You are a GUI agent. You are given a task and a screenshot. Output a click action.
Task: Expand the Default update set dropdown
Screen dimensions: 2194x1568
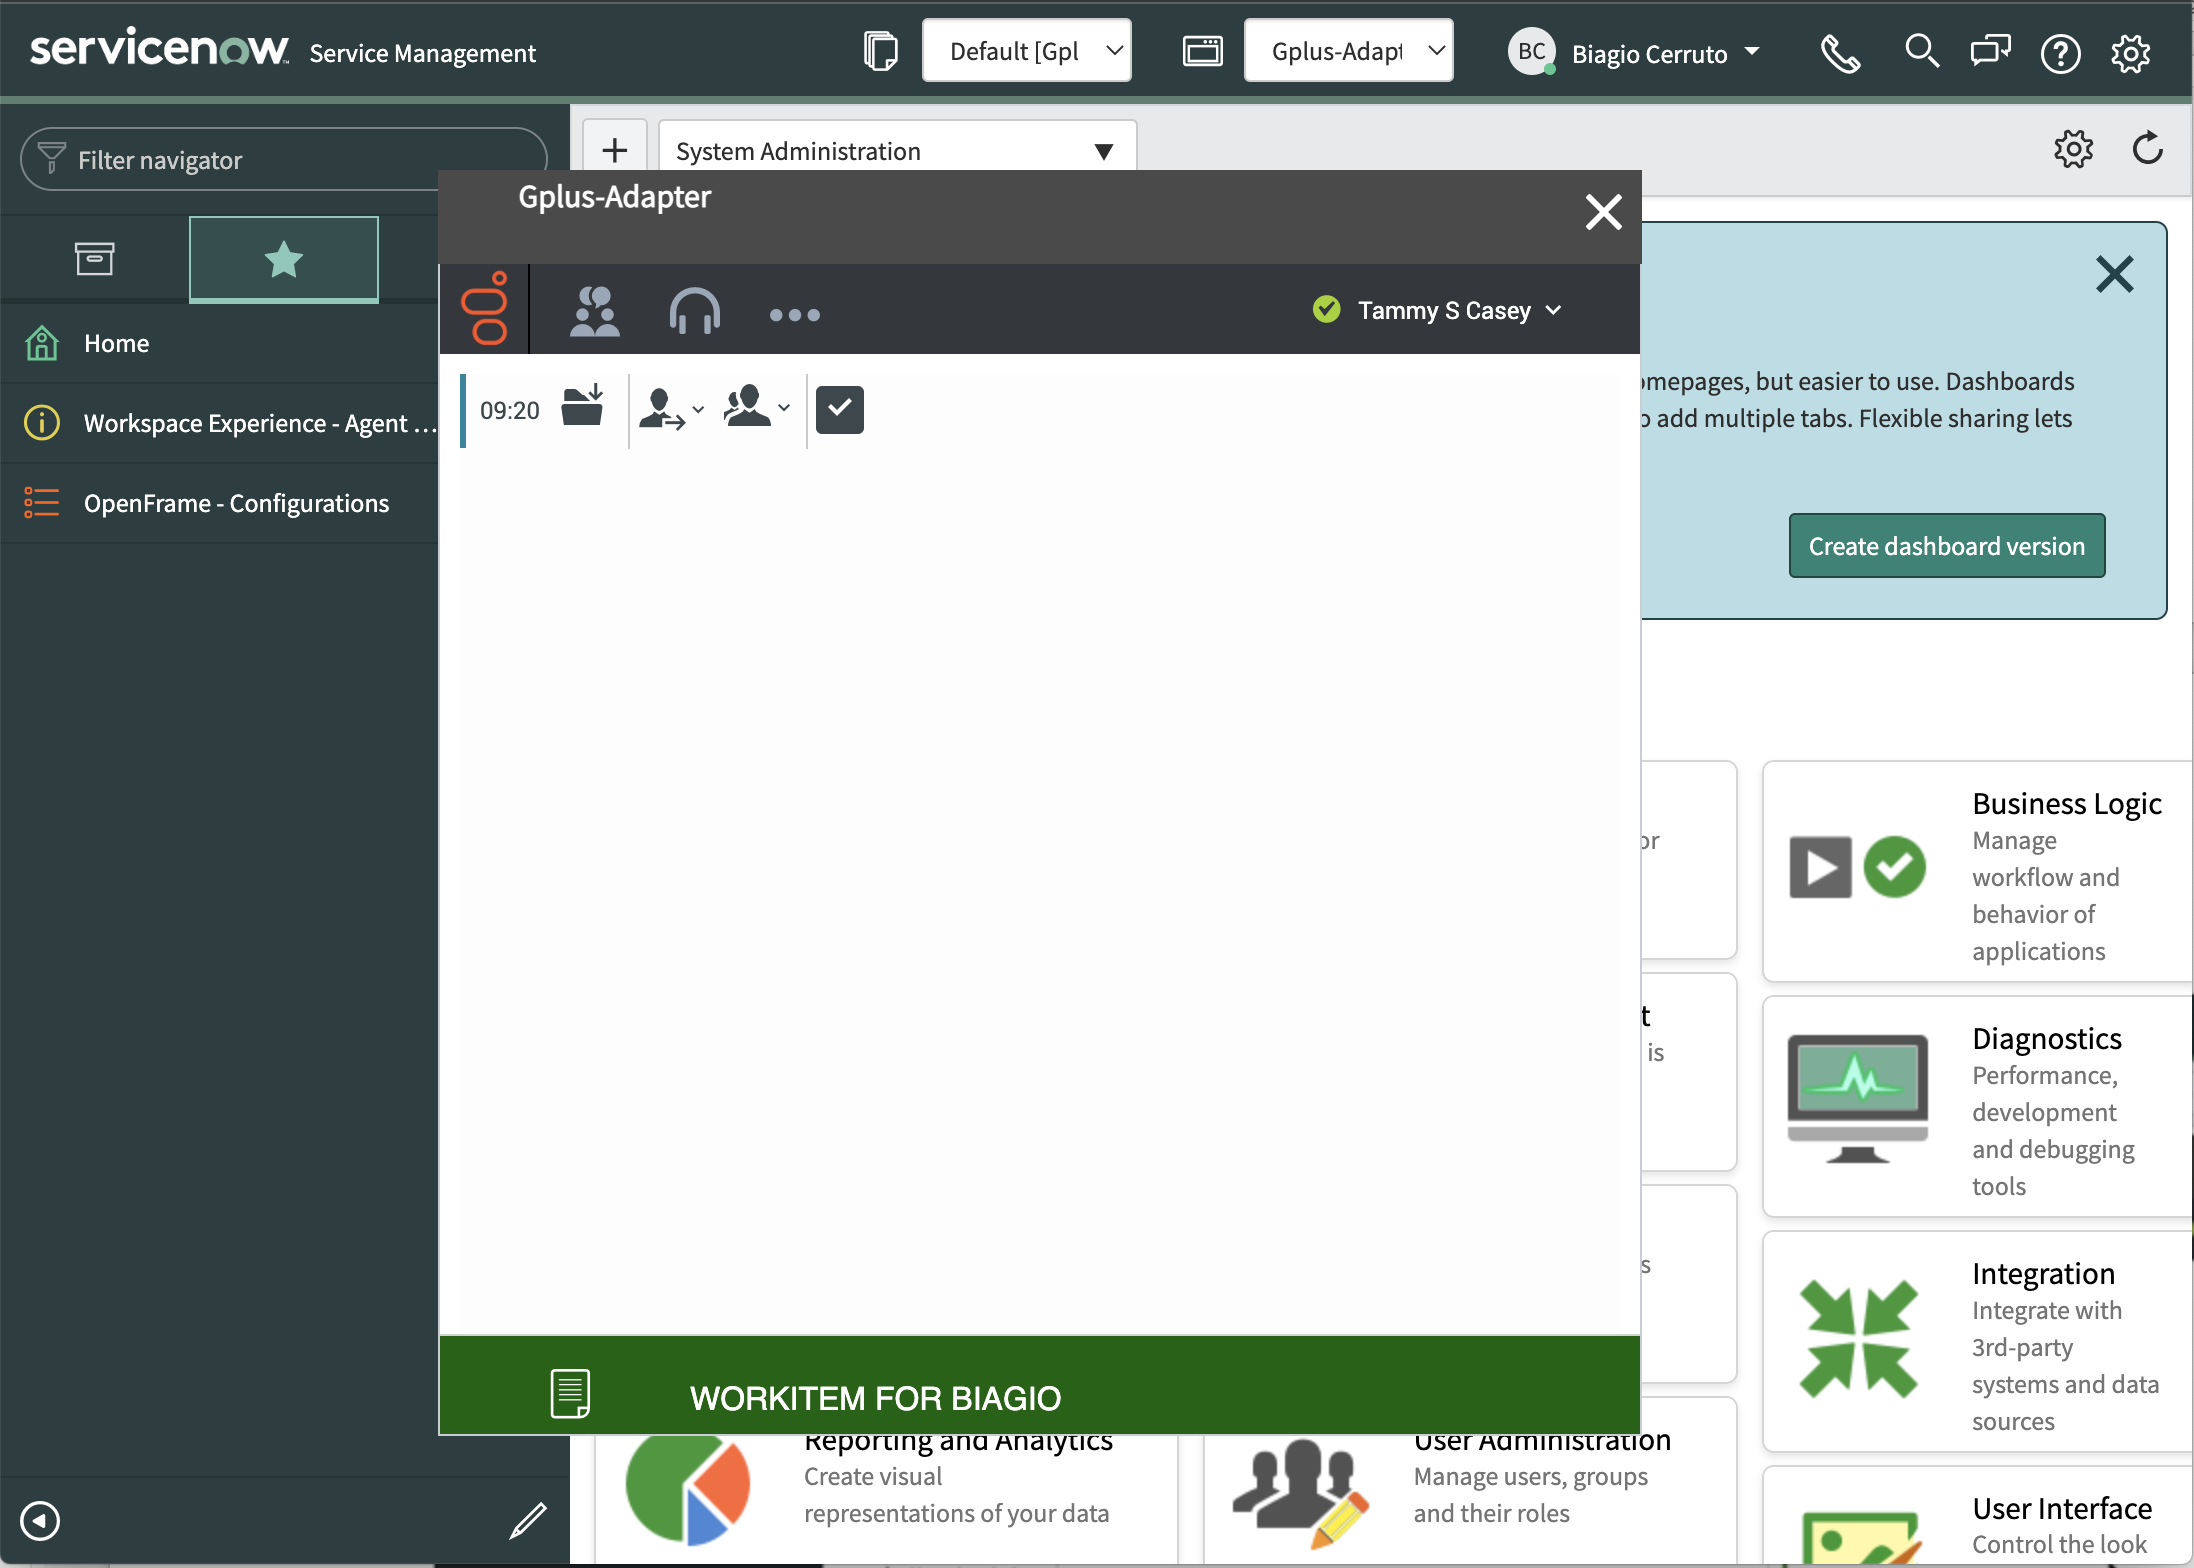click(1027, 51)
